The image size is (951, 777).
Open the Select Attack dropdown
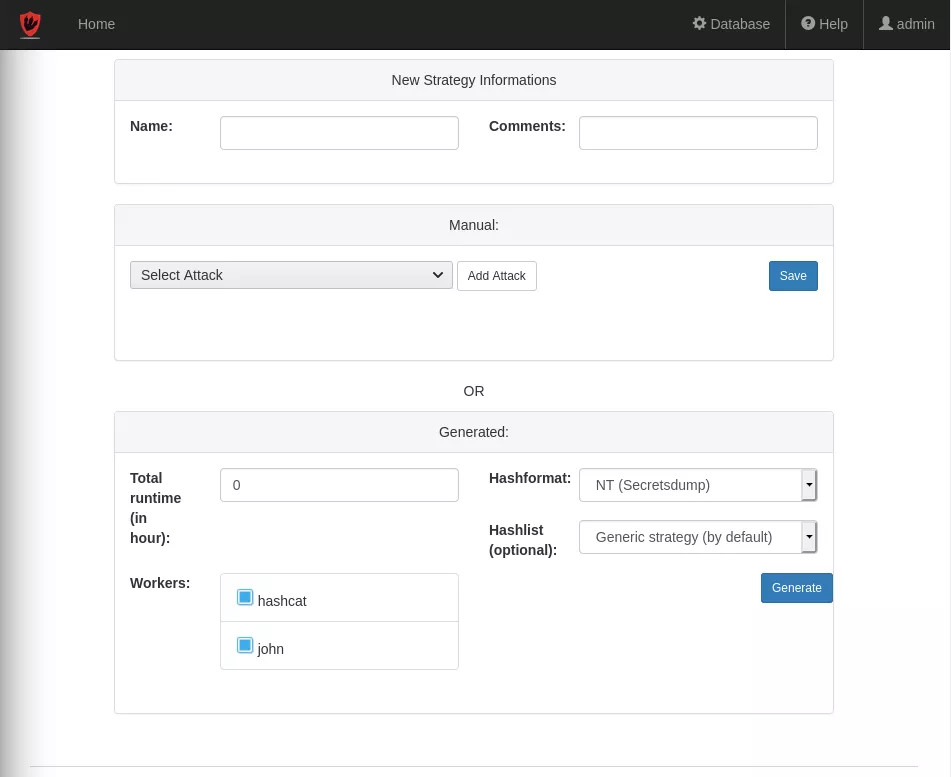(x=291, y=275)
